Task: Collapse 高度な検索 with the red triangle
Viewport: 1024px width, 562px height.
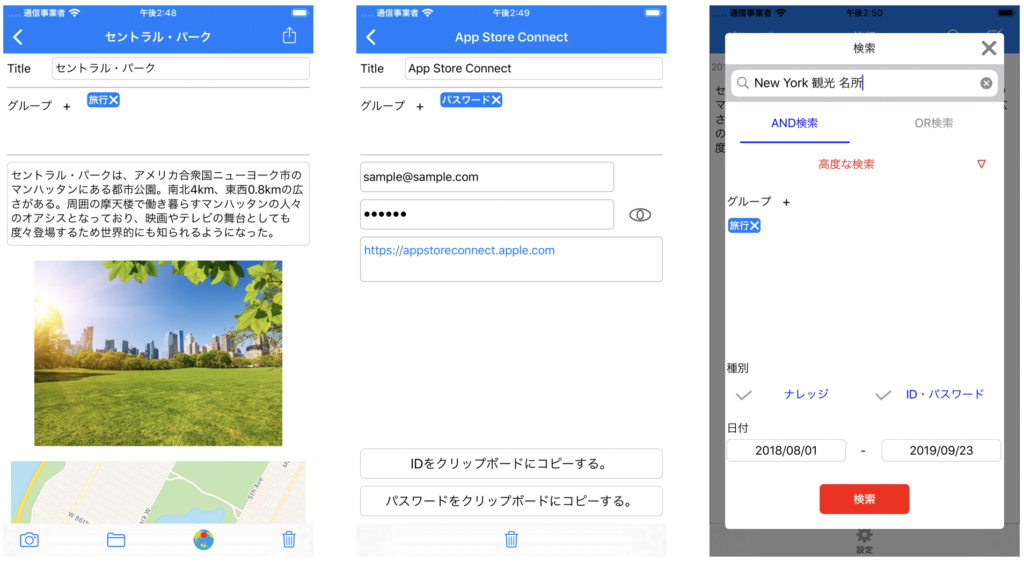Action: (x=981, y=164)
